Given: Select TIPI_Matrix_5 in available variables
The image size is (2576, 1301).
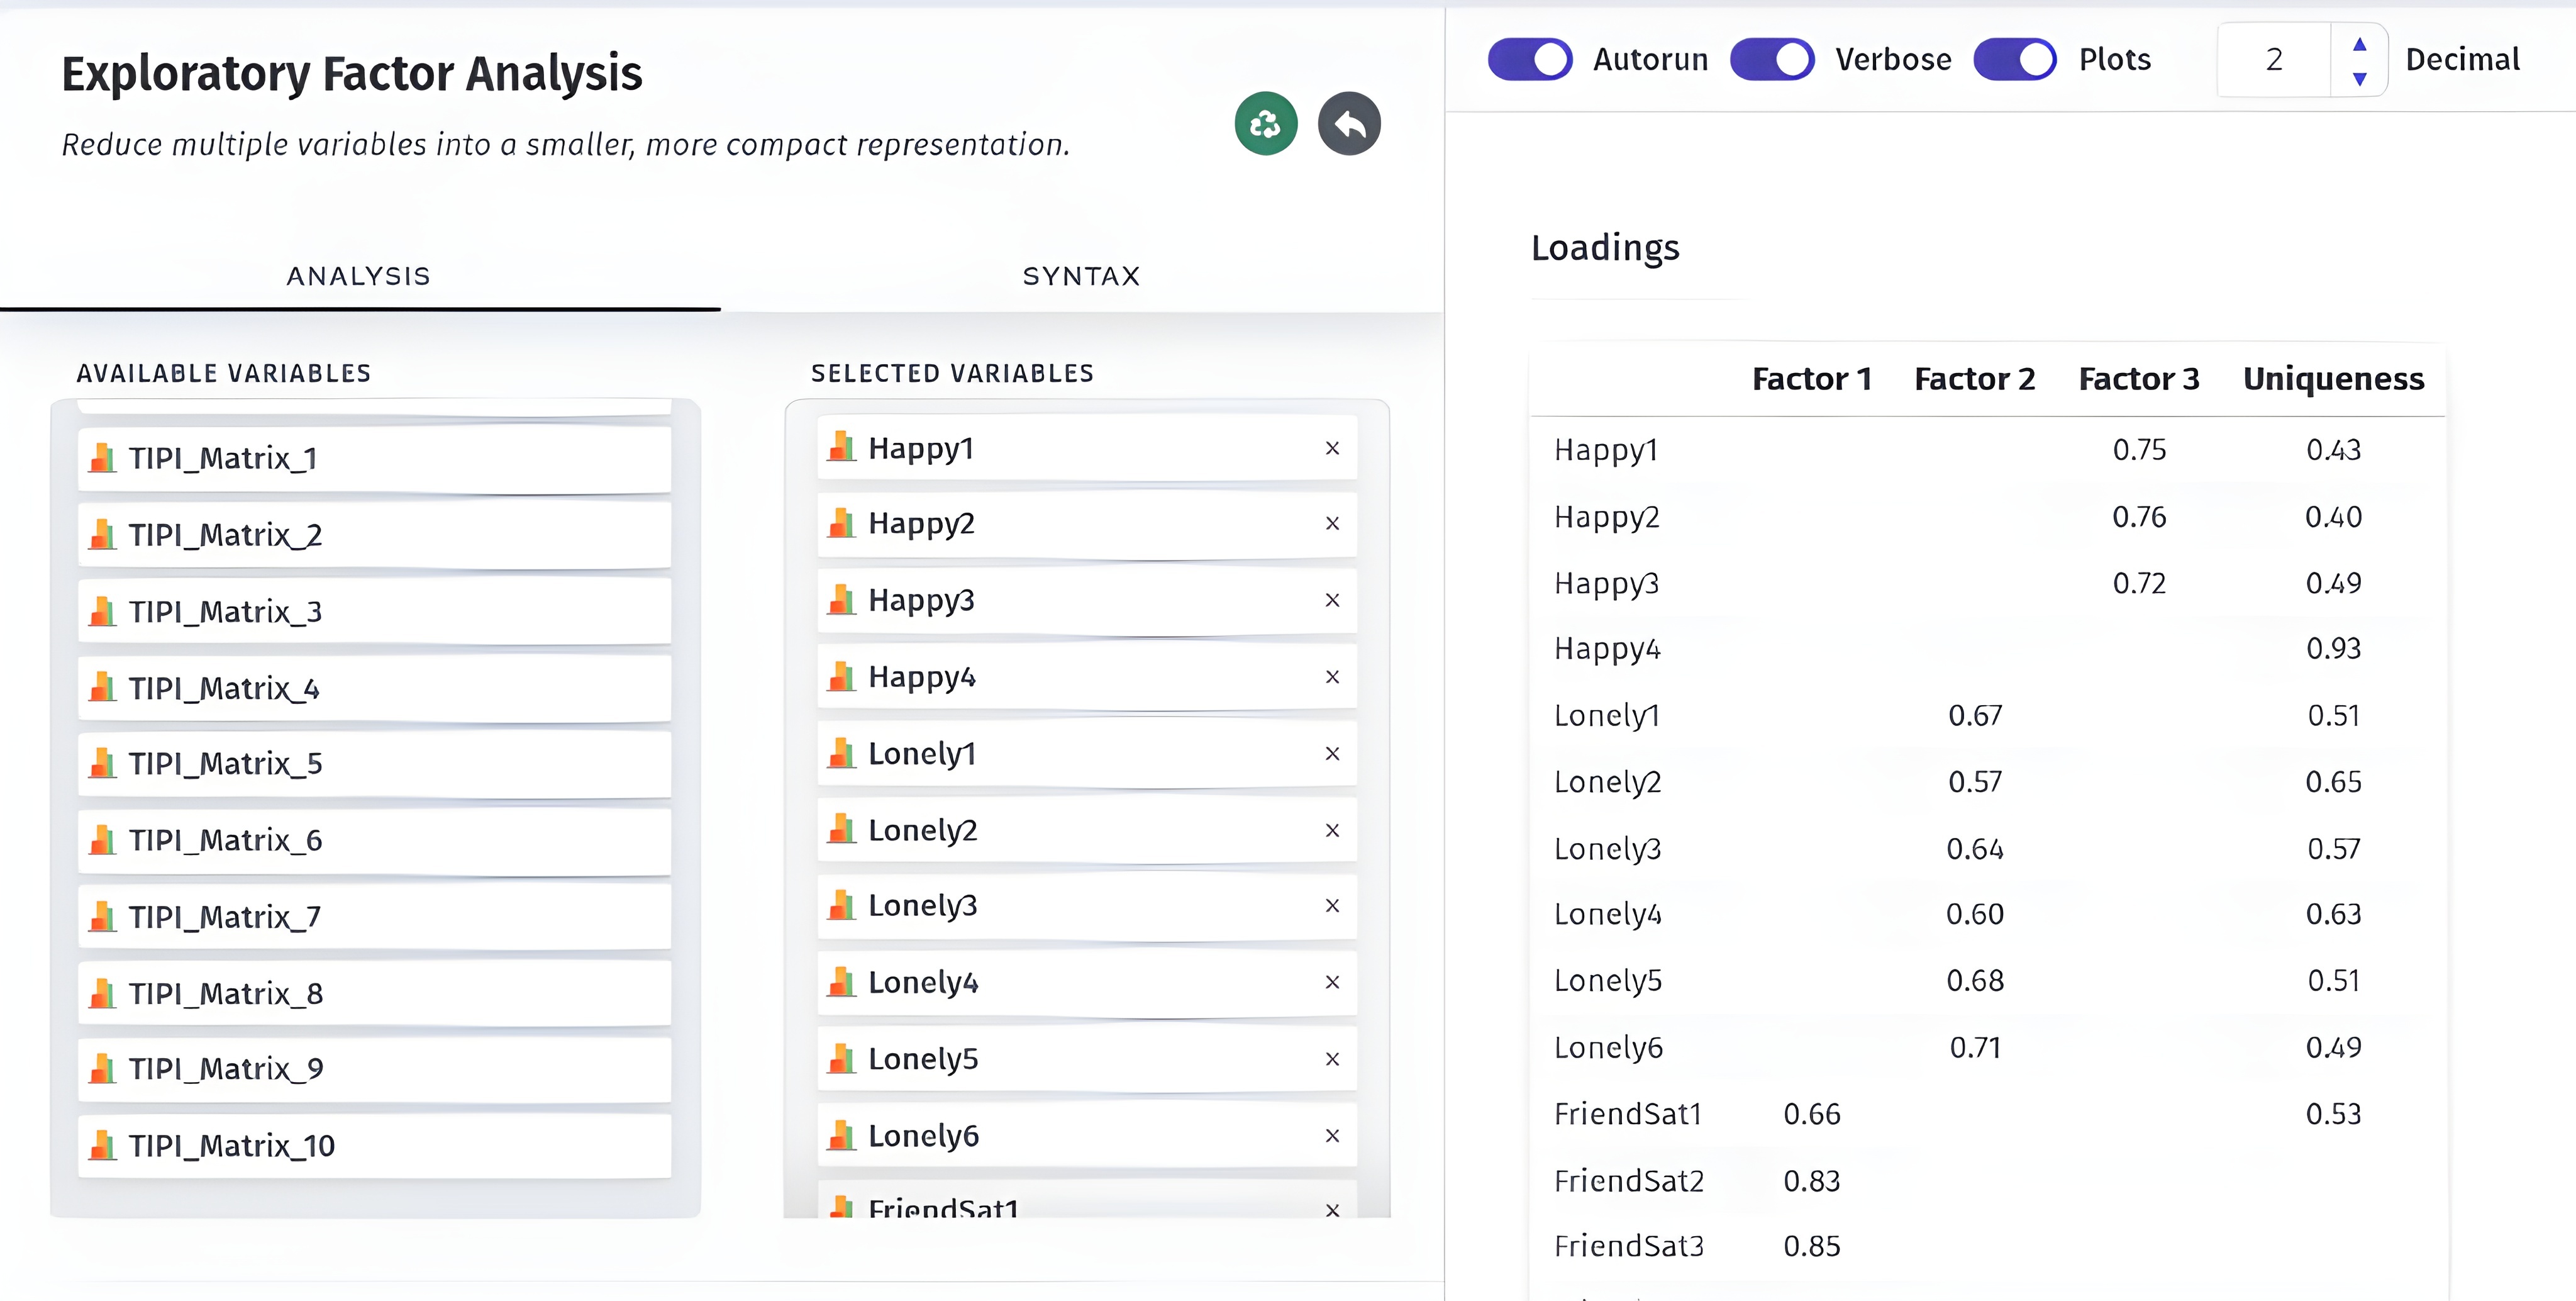Looking at the screenshot, I should [x=374, y=764].
